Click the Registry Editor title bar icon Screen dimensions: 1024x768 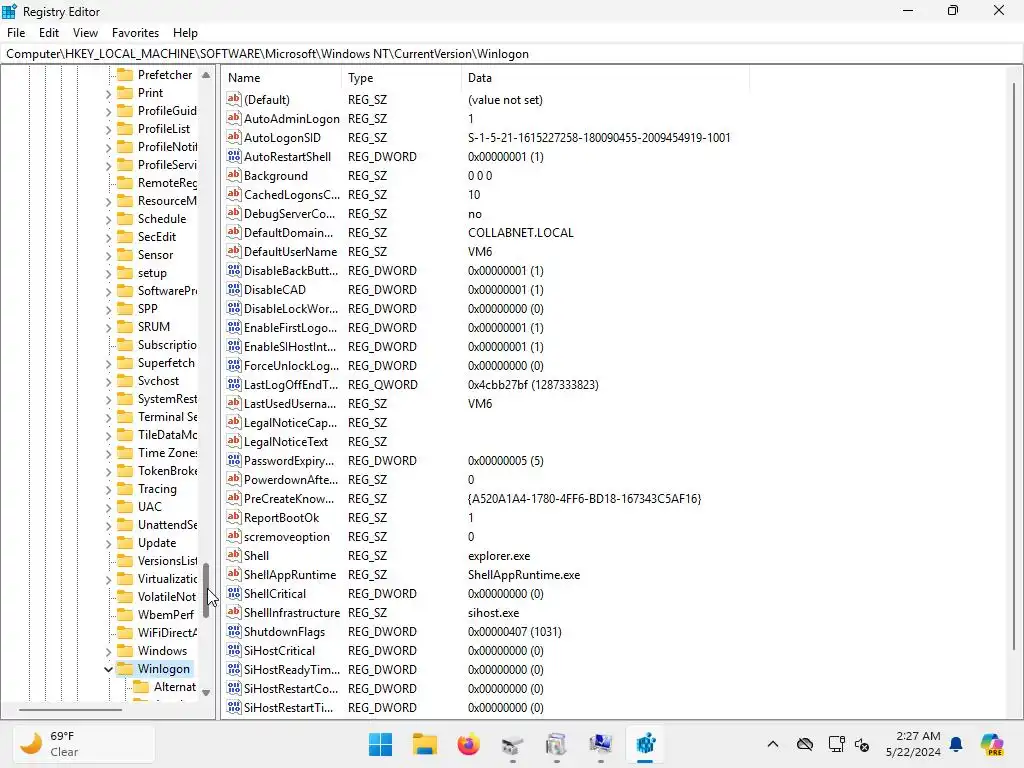[9, 11]
